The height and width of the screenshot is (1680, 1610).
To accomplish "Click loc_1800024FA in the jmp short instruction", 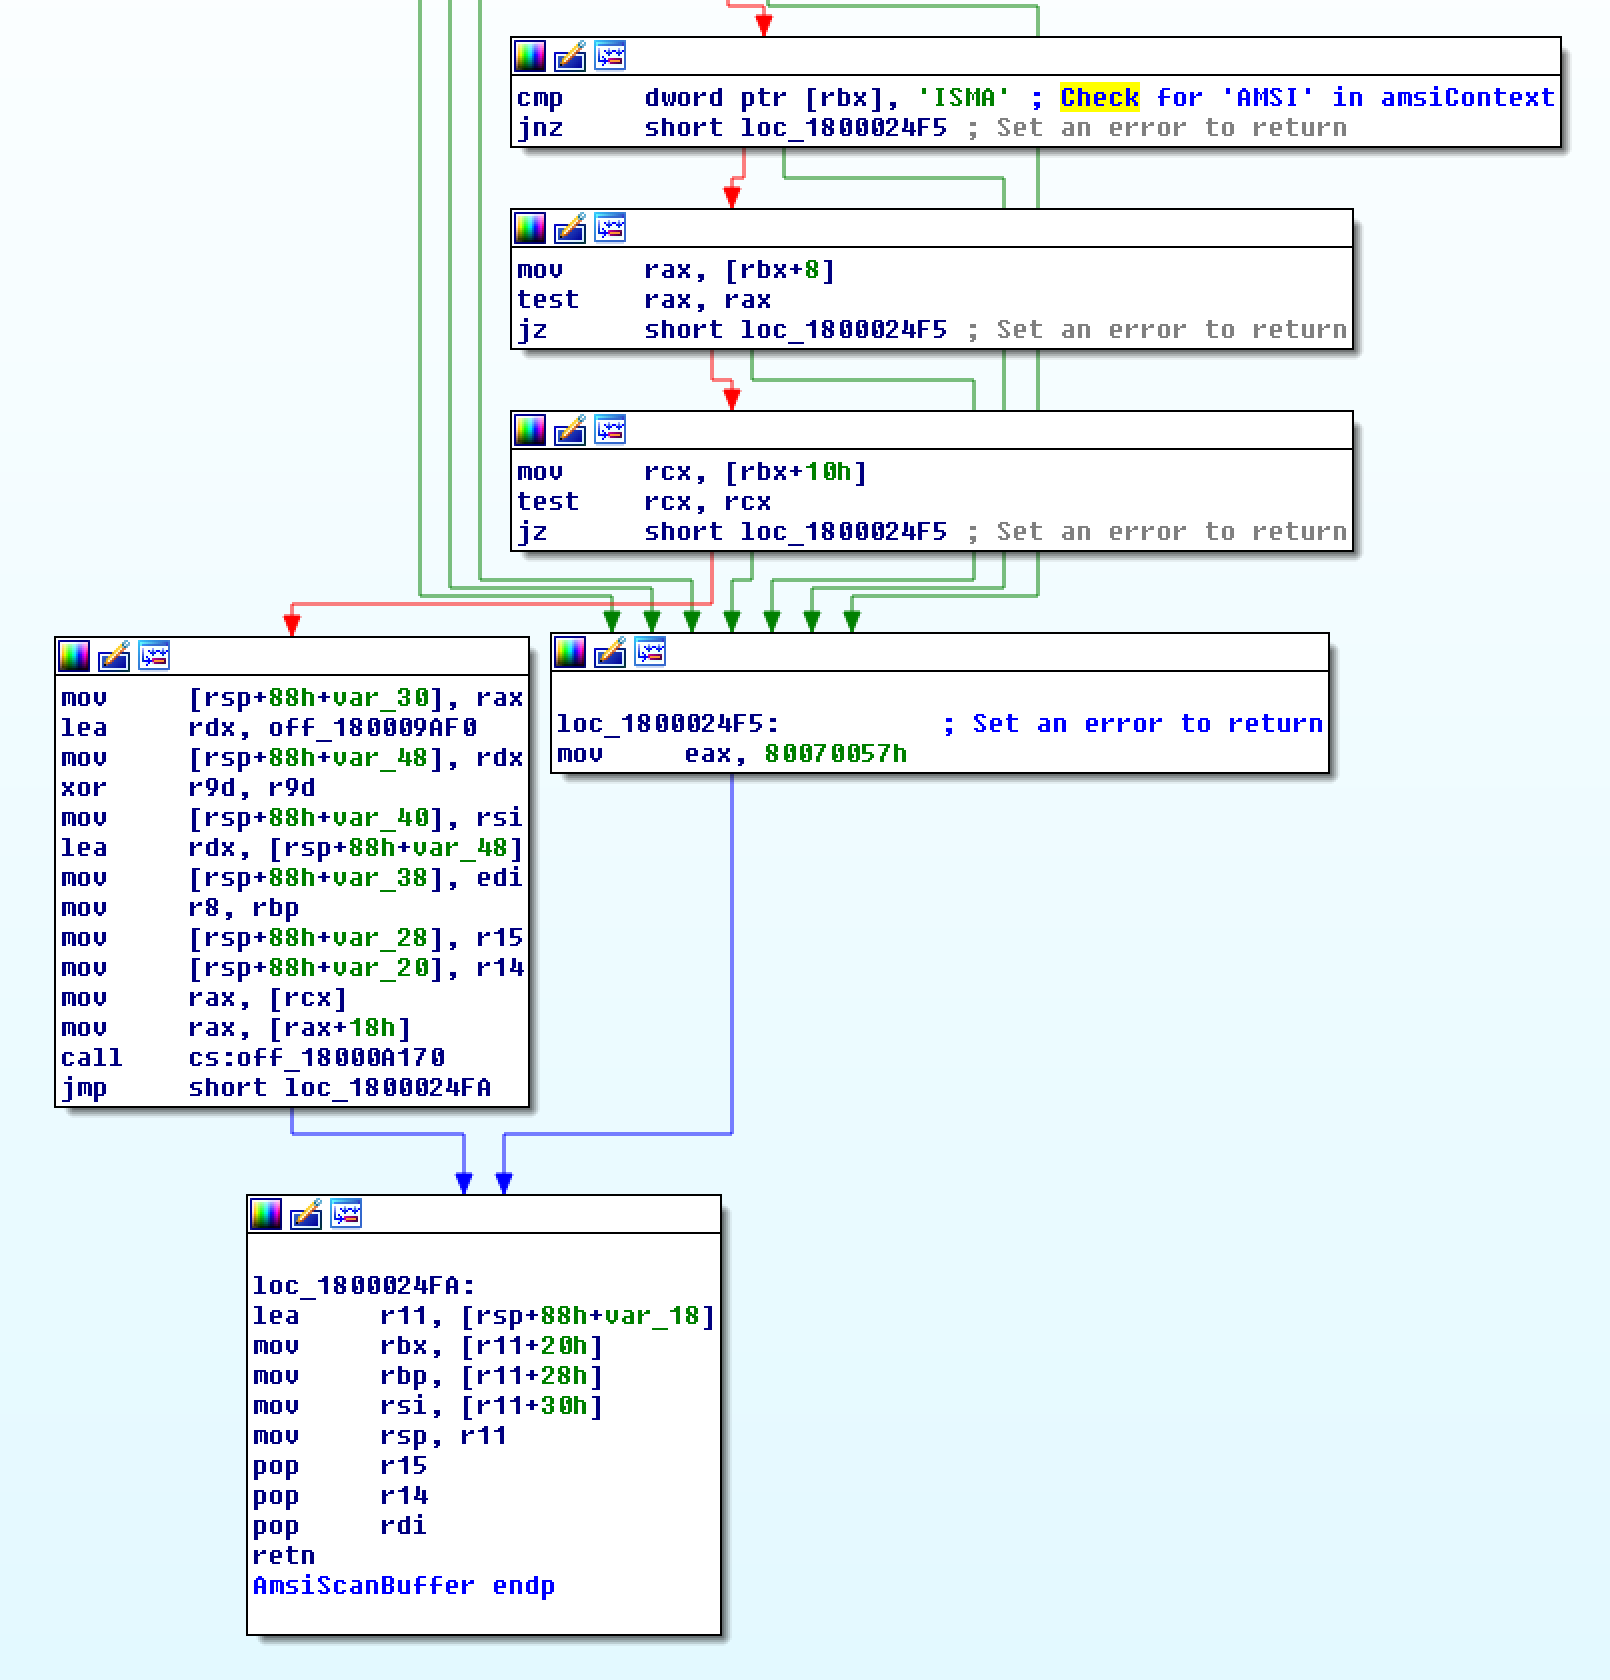I will pyautogui.click(x=388, y=1088).
